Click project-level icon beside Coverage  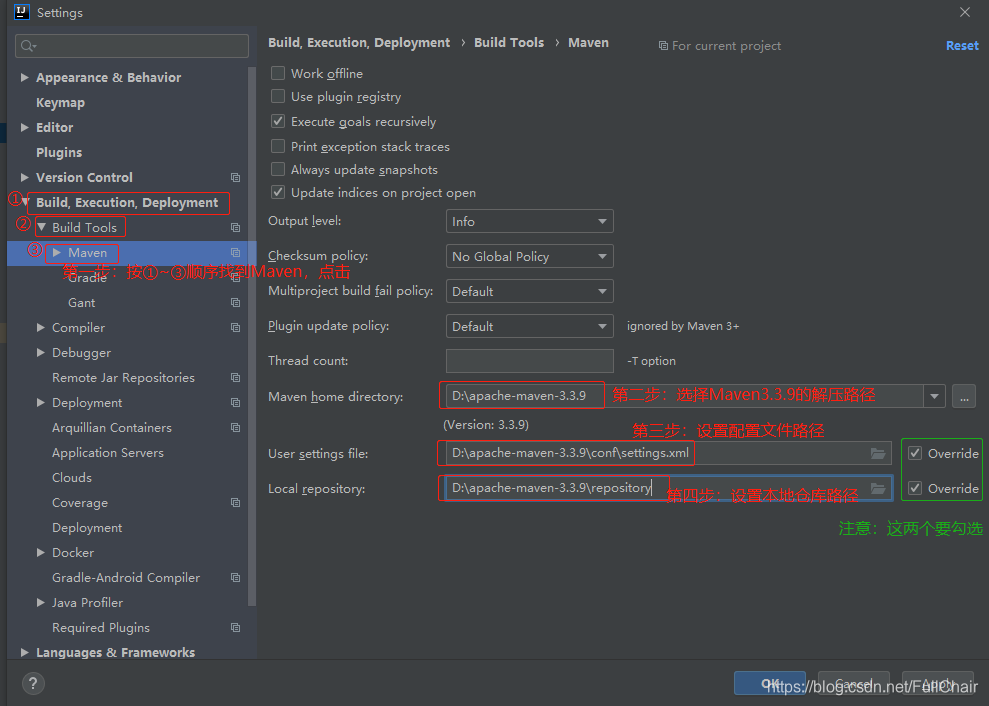[235, 503]
